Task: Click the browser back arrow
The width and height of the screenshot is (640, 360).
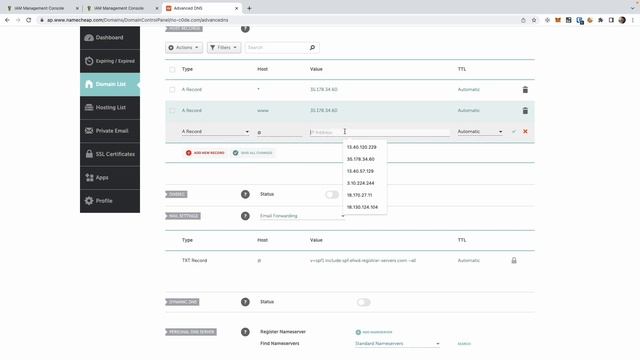Action: coord(7,20)
